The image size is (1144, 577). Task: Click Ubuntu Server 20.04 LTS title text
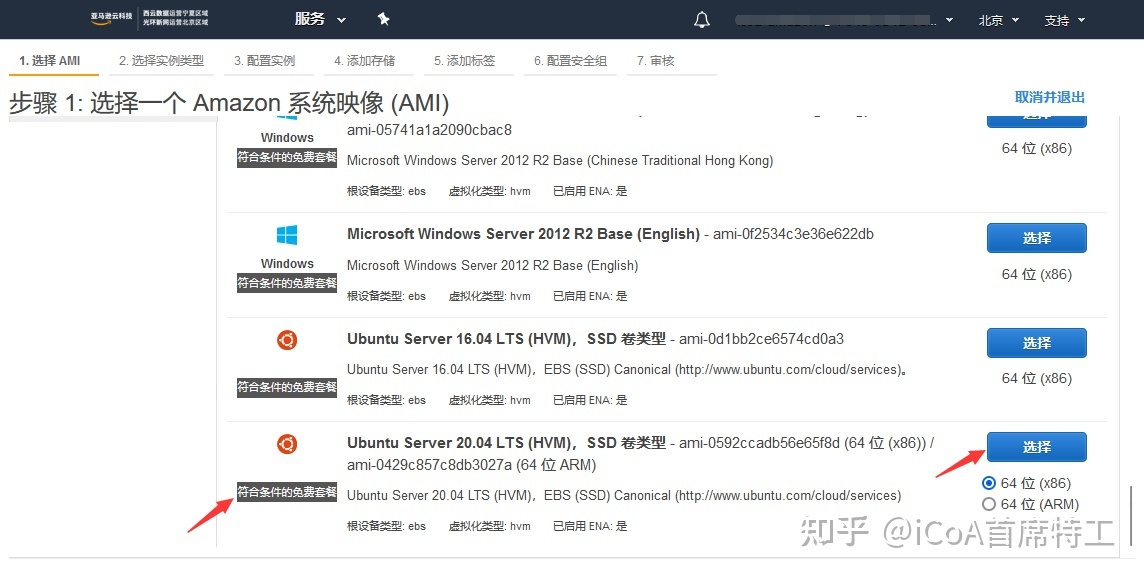pyautogui.click(x=506, y=443)
